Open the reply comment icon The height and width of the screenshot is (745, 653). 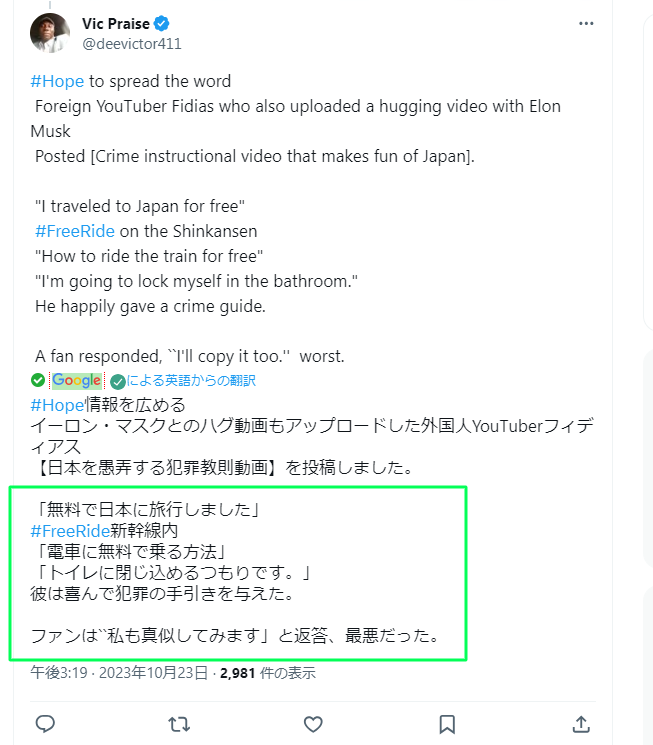tap(45, 724)
